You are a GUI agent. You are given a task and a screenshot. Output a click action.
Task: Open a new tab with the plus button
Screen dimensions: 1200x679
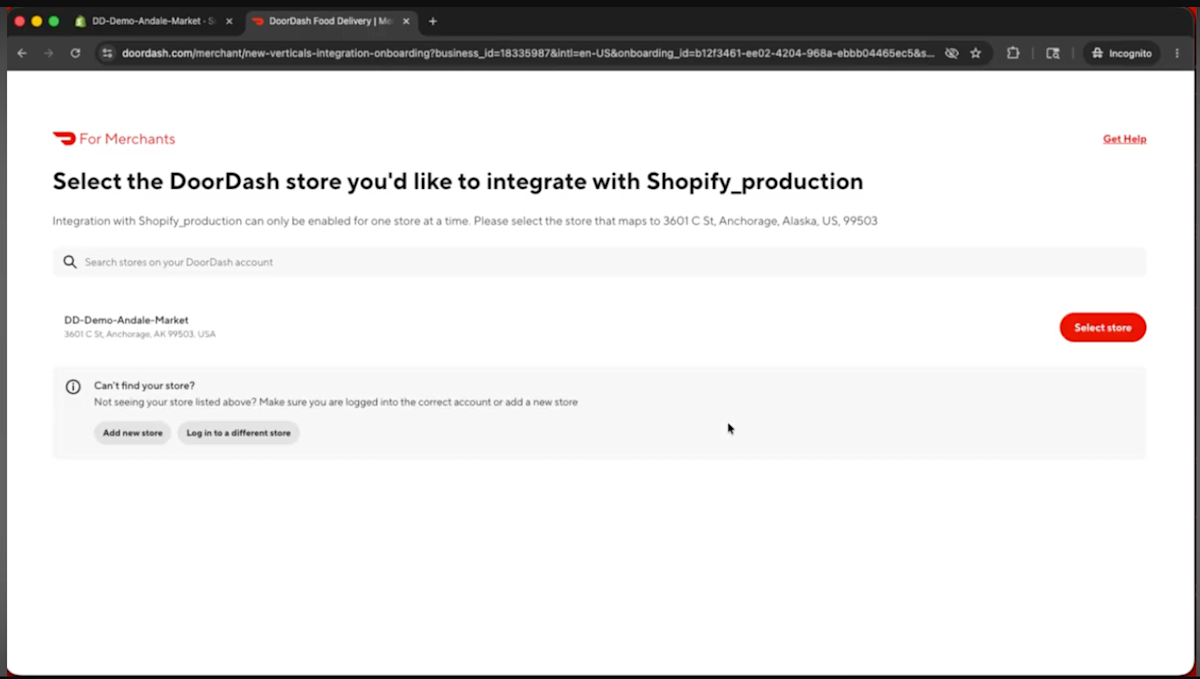pyautogui.click(x=433, y=21)
